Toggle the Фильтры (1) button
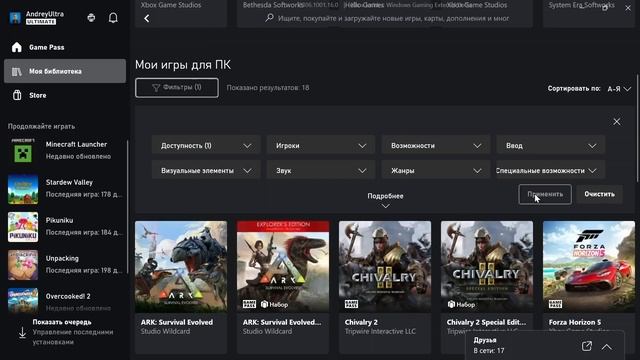640x360 pixels. [177, 88]
